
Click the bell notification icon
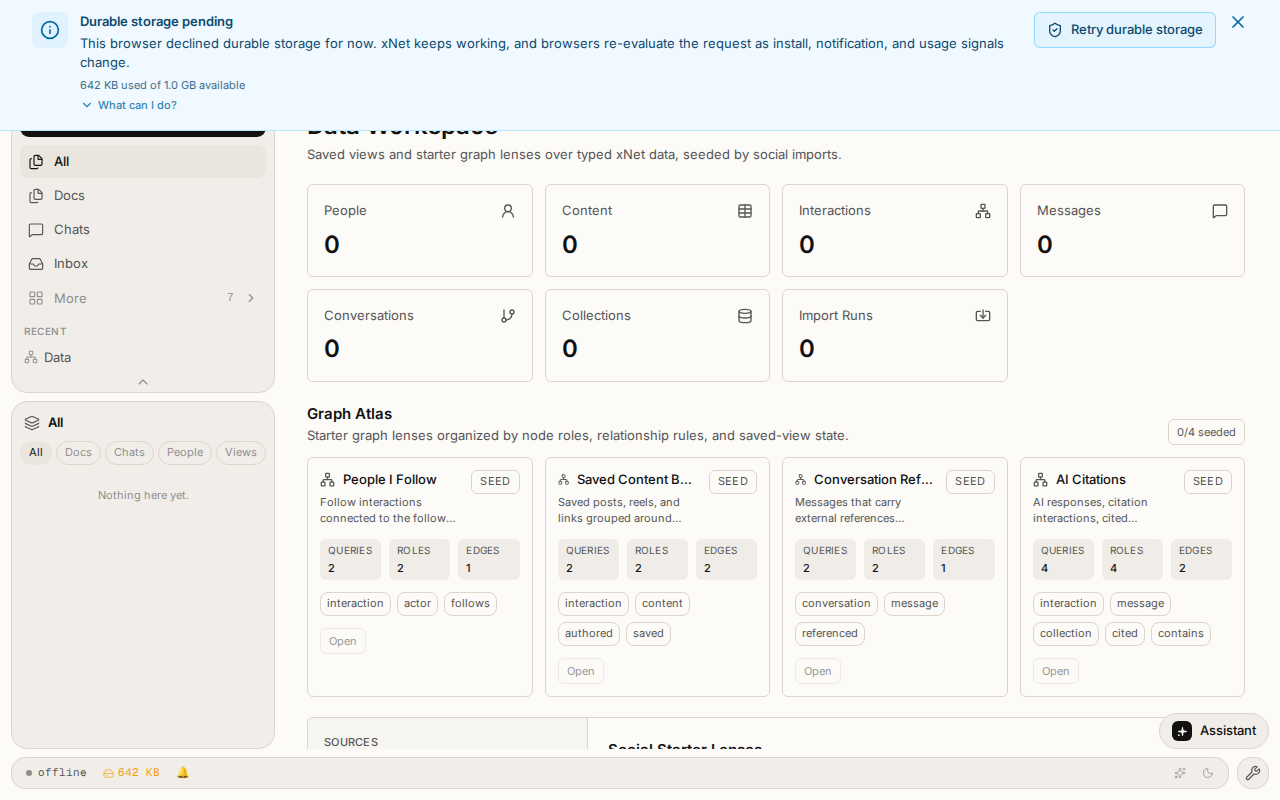[x=183, y=773]
